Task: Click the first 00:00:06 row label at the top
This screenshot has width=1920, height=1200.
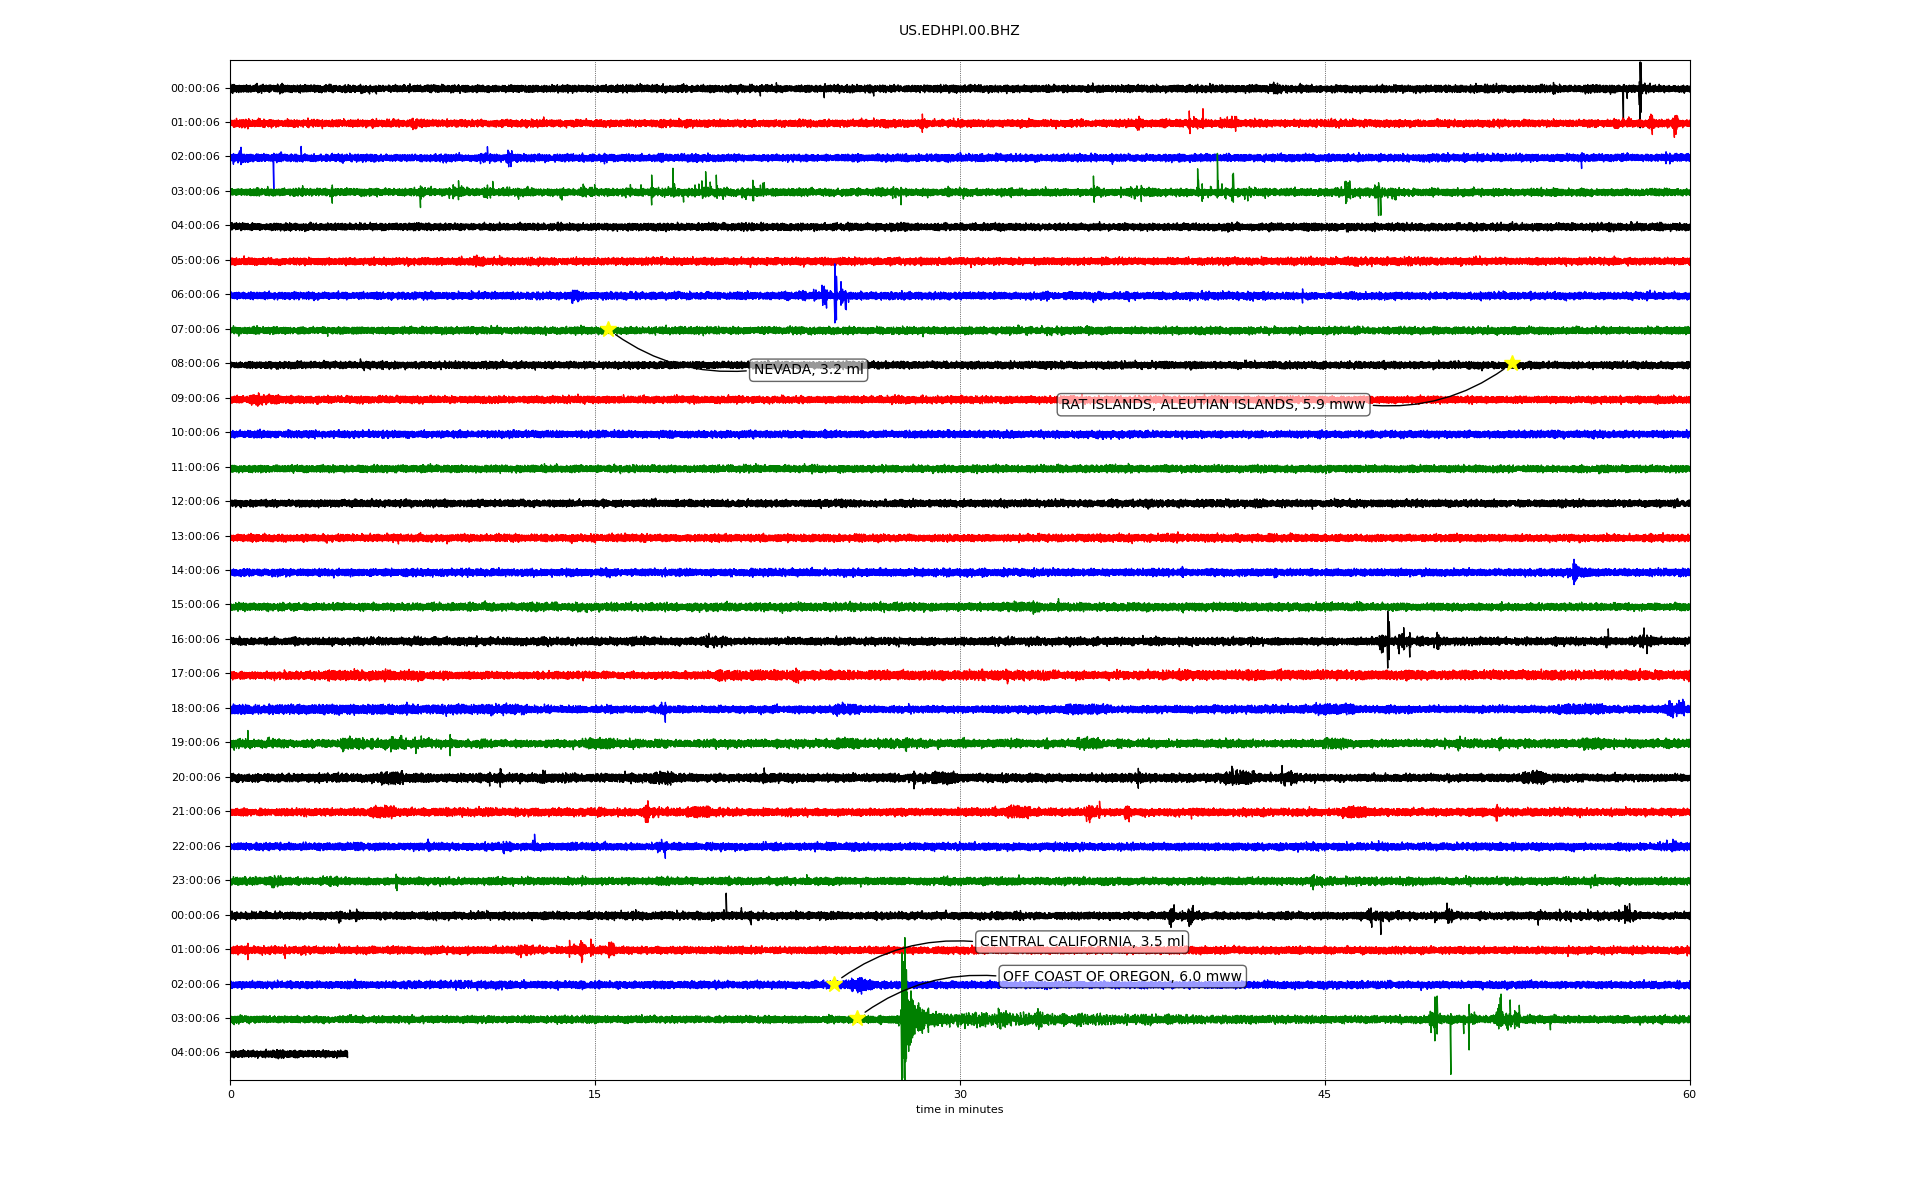Action: tap(195, 89)
